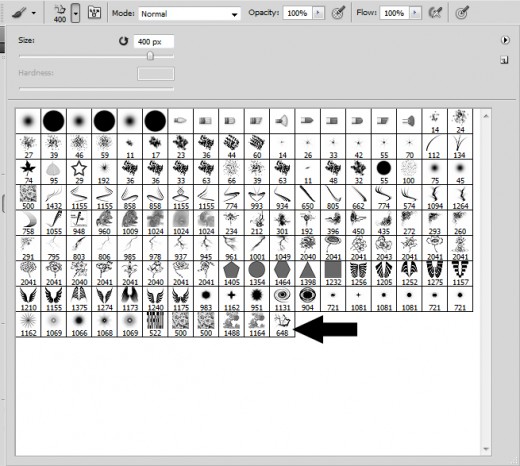Select the hexagon brush 1464
This screenshot has width=520, height=466.
282,274
